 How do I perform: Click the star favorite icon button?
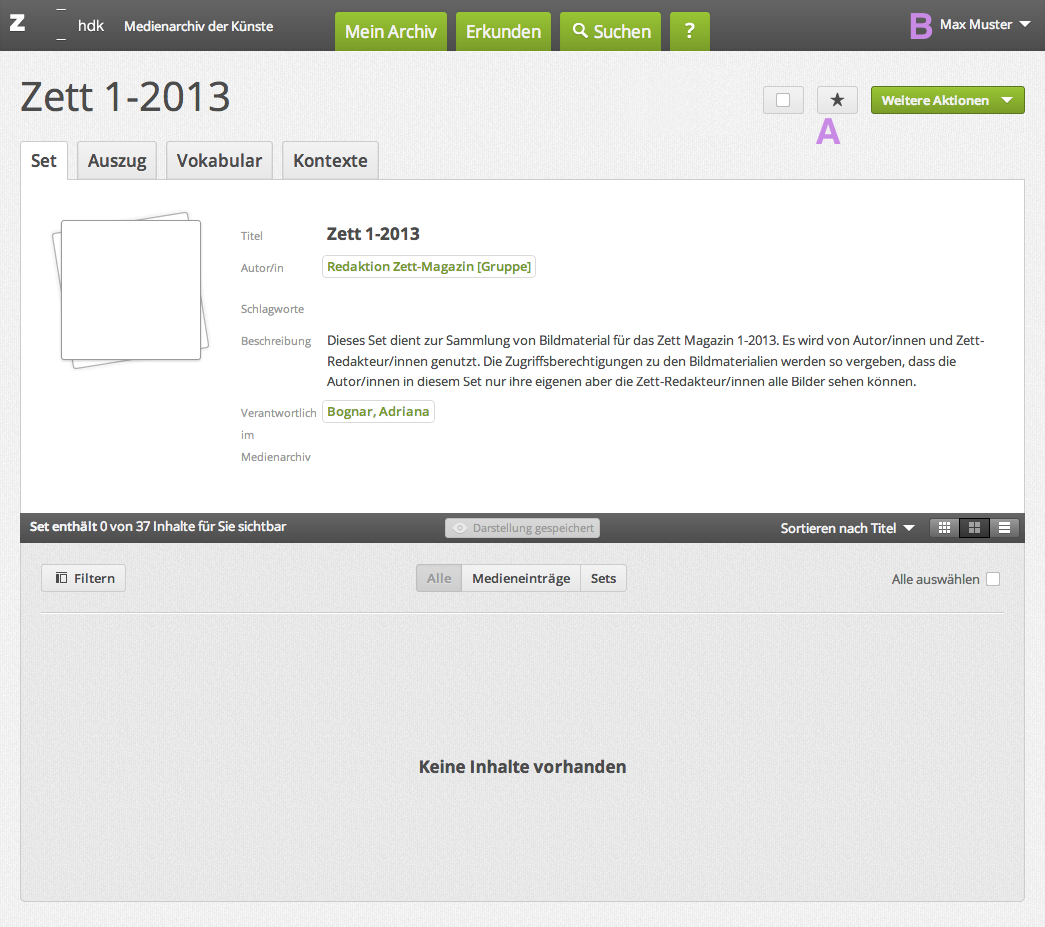pyautogui.click(x=837, y=100)
